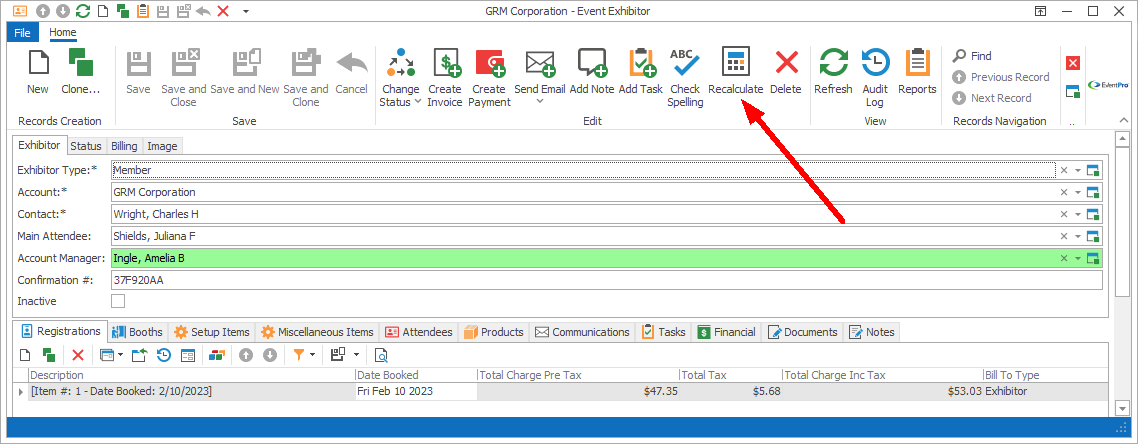Create Invoice from the ribbon

coord(444,78)
